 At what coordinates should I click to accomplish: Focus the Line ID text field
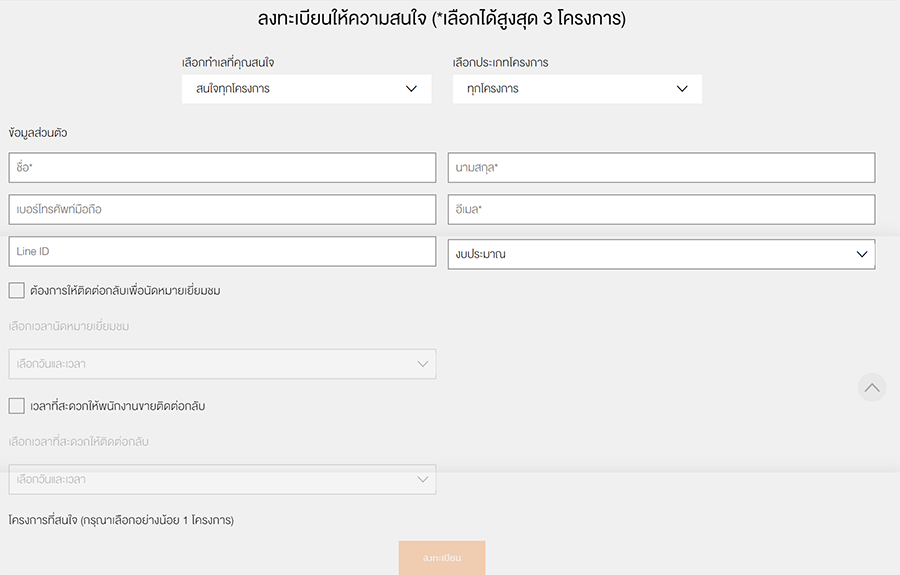coord(222,251)
